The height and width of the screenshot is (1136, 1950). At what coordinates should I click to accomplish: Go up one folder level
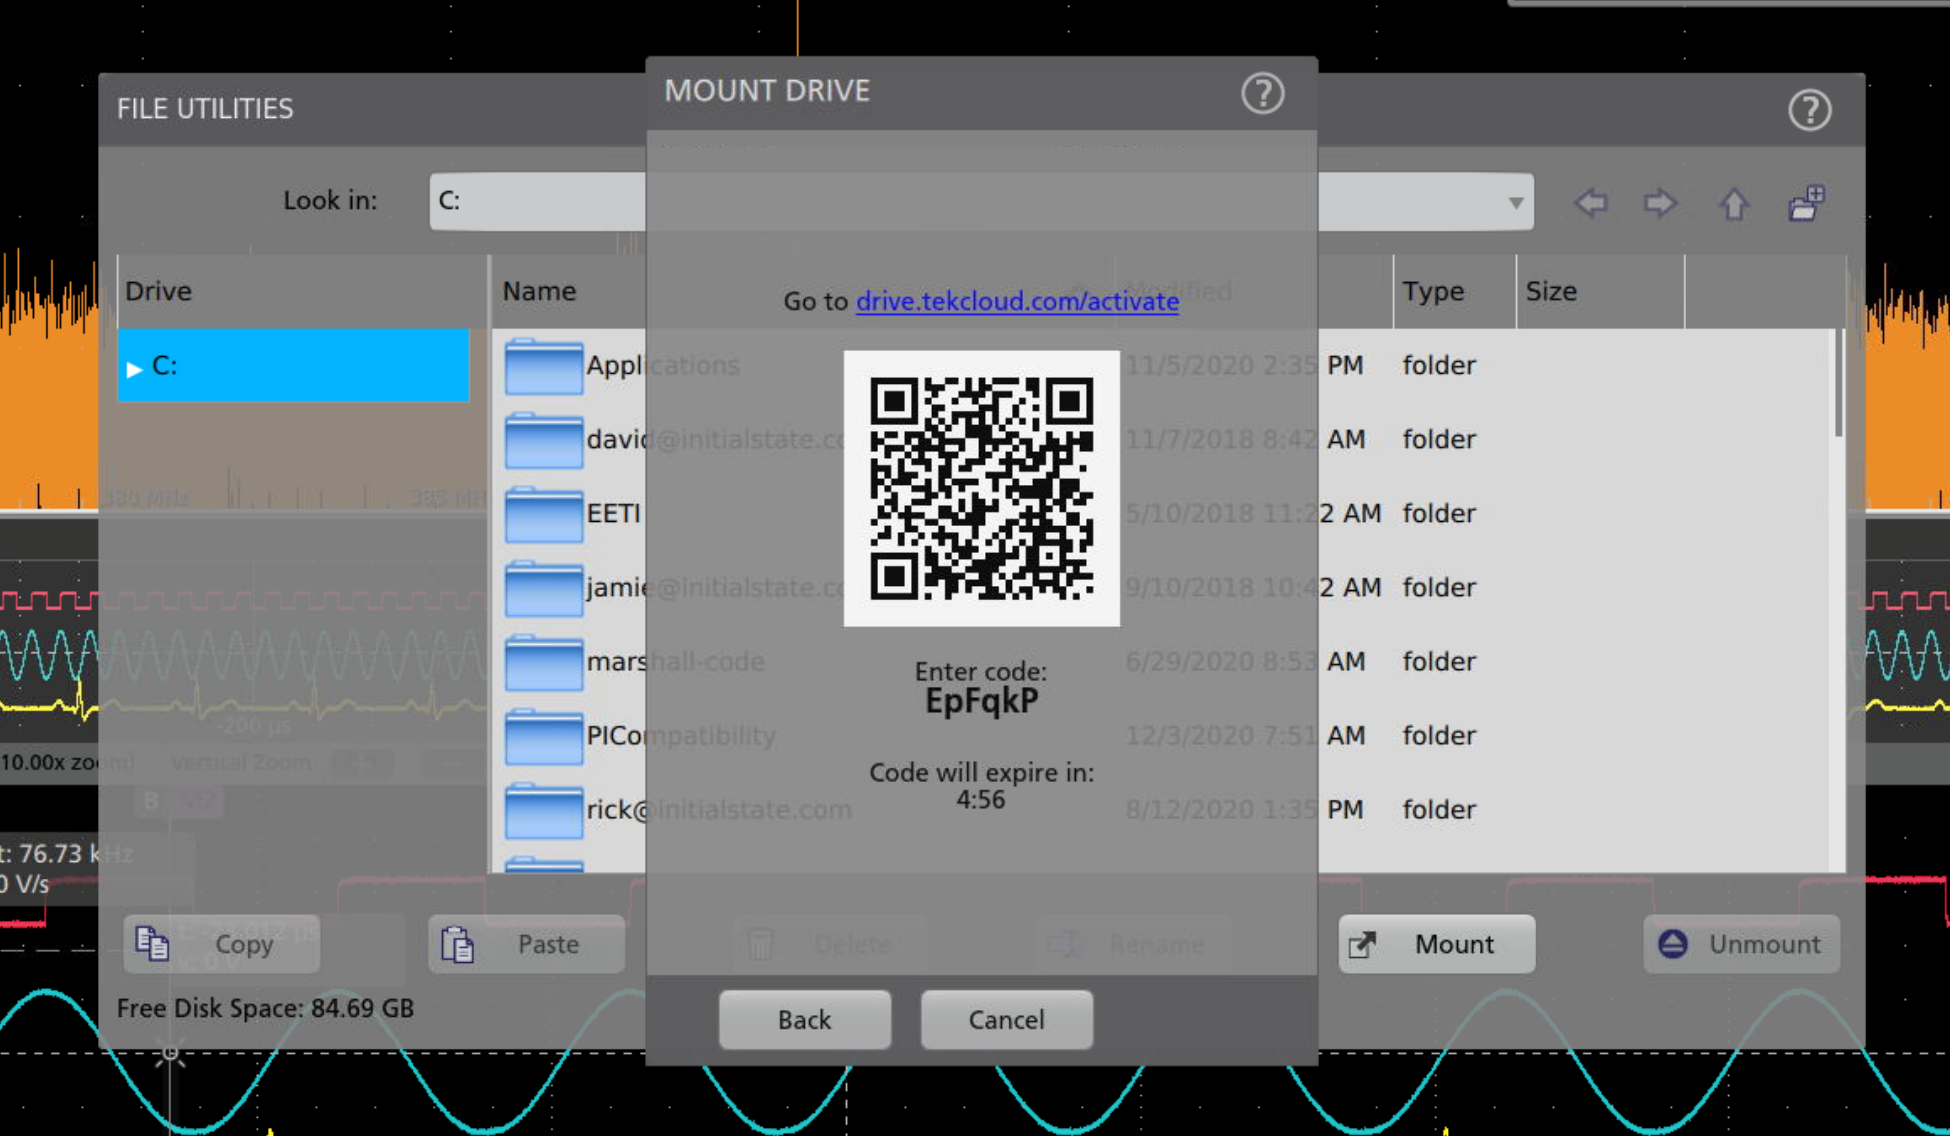click(1734, 204)
